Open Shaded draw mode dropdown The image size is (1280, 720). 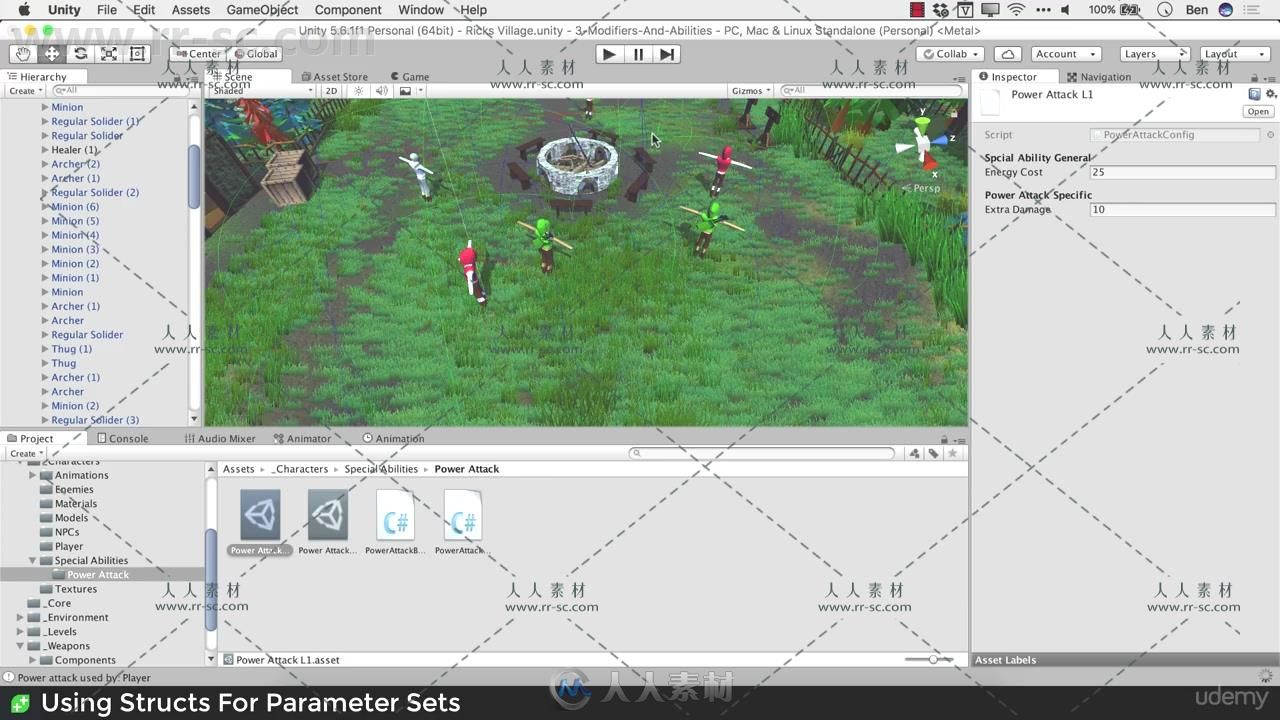coord(262,91)
